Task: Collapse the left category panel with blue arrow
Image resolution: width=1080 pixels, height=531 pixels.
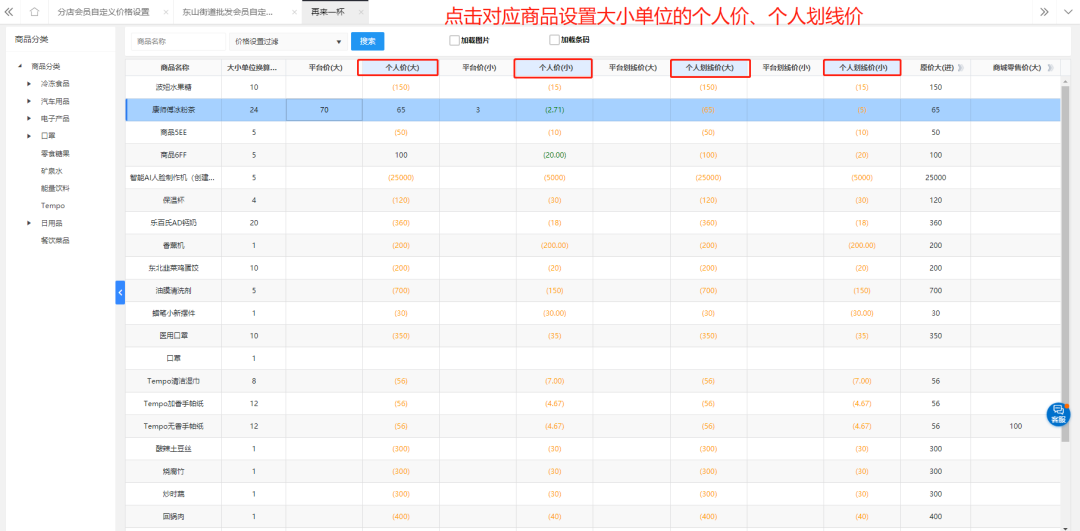Action: (x=120, y=292)
